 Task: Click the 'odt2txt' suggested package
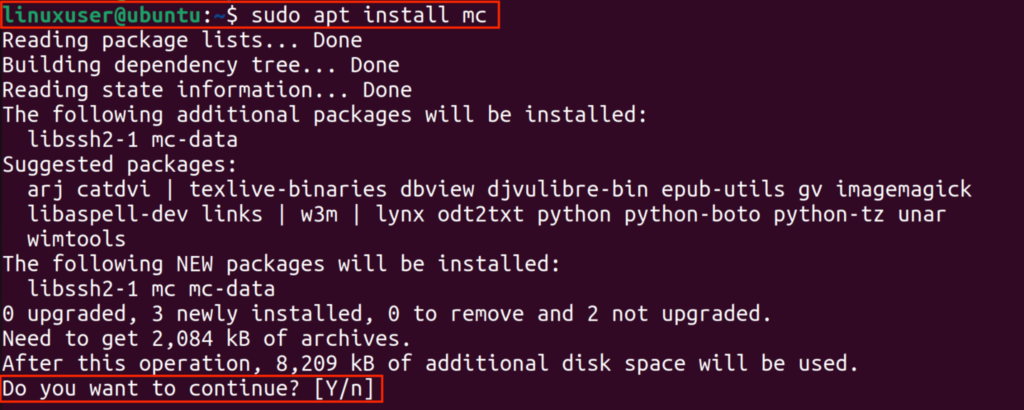[x=496, y=215]
